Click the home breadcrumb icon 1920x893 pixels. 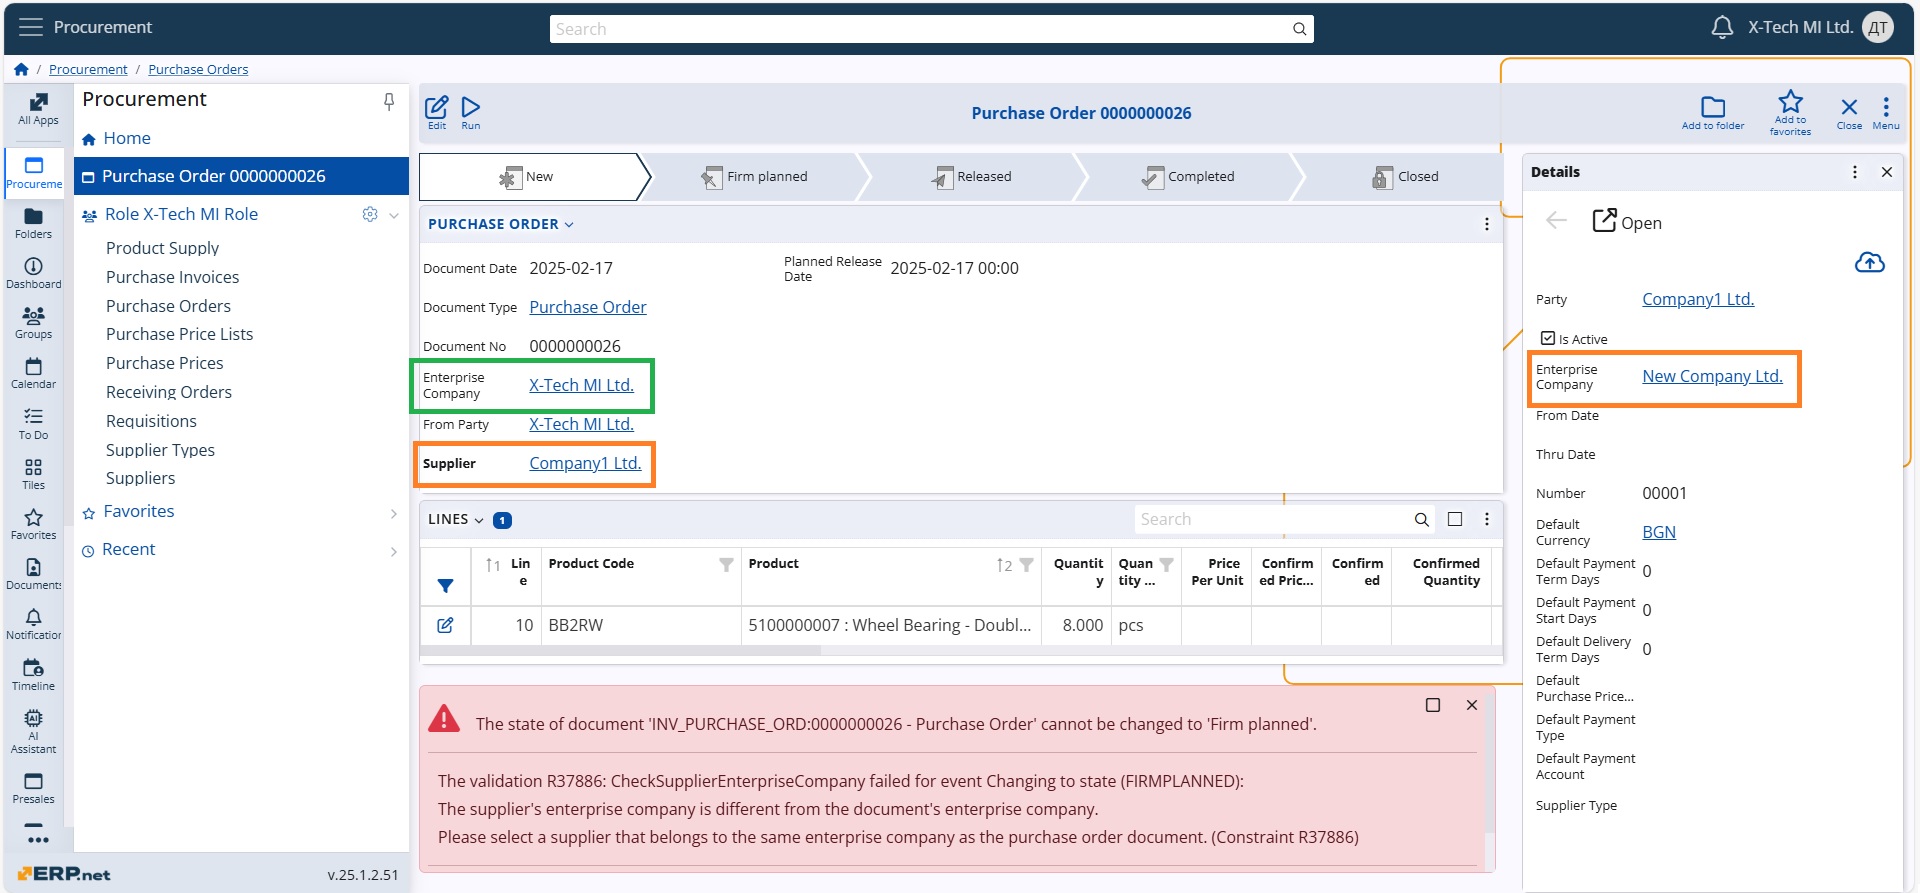[21, 69]
